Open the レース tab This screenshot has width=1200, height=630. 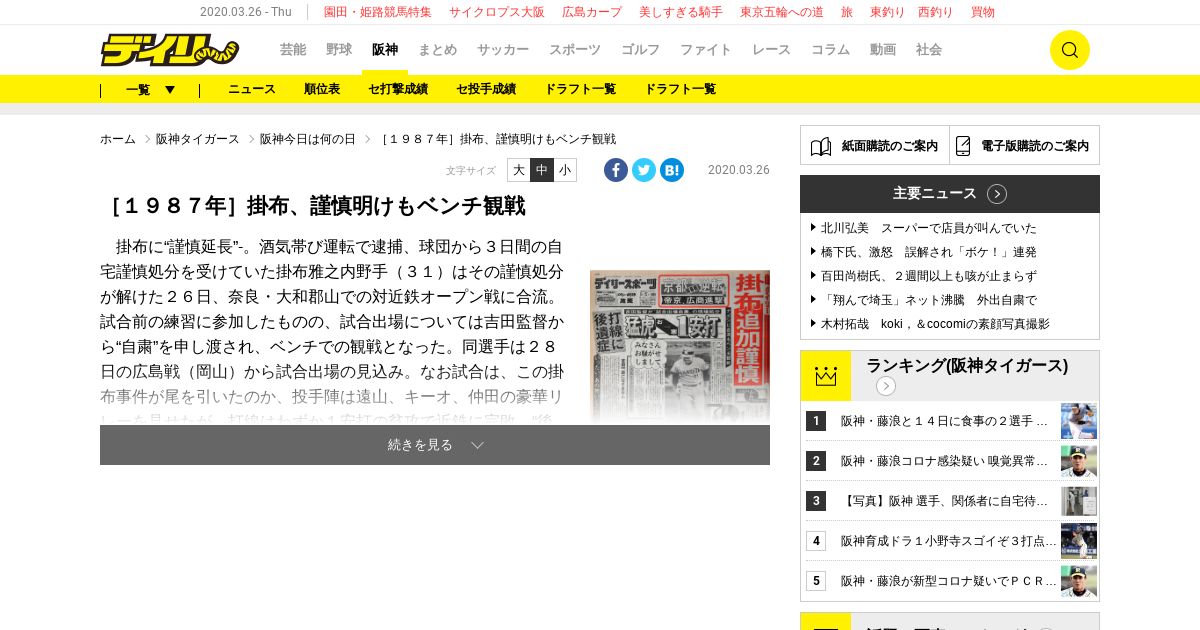(771, 50)
